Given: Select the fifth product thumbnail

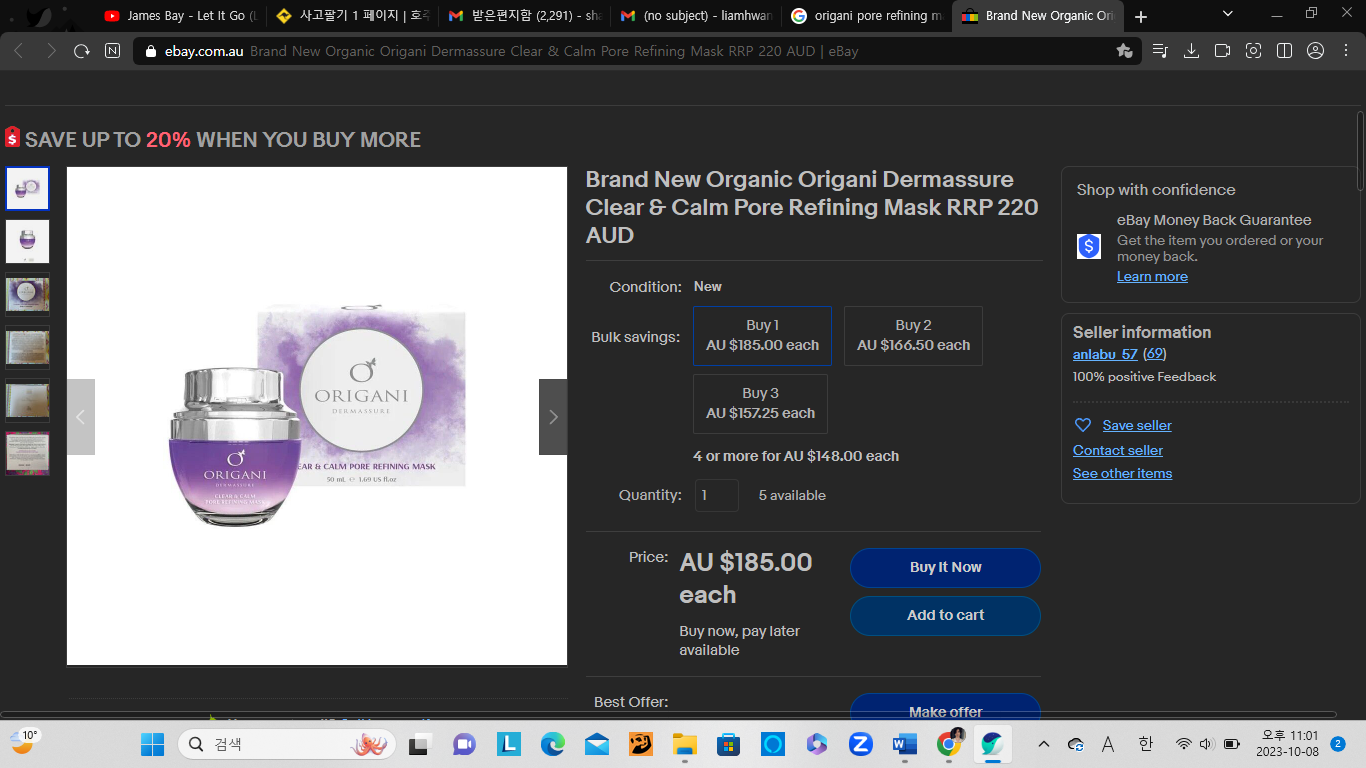Looking at the screenshot, I should [27, 400].
